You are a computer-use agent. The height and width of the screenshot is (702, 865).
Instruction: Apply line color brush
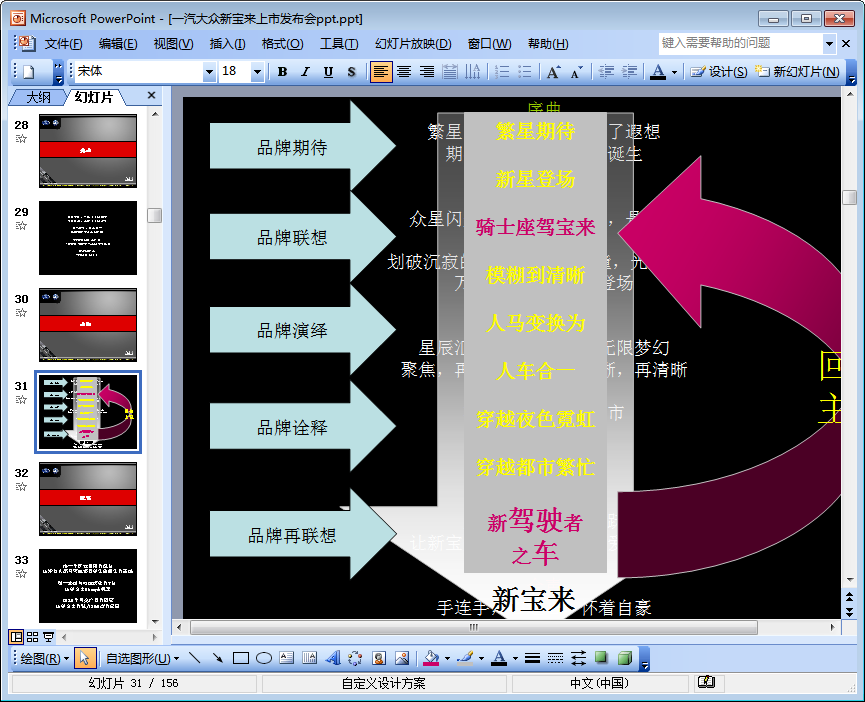[466, 658]
